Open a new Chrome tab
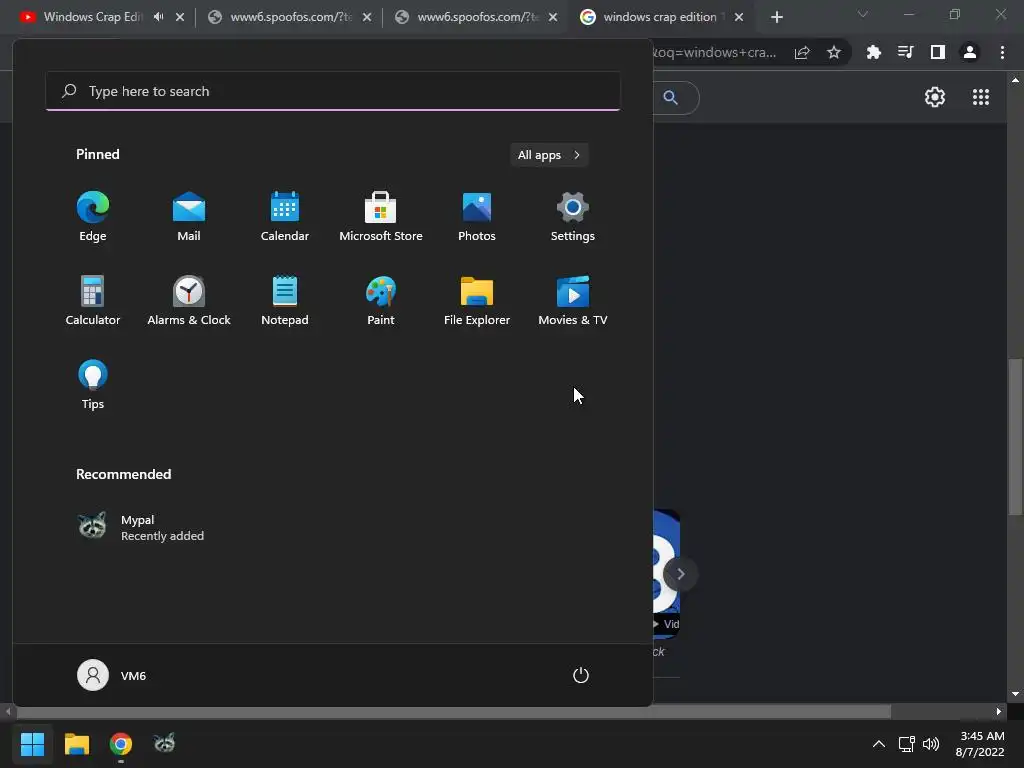1024x768 pixels. (x=776, y=17)
